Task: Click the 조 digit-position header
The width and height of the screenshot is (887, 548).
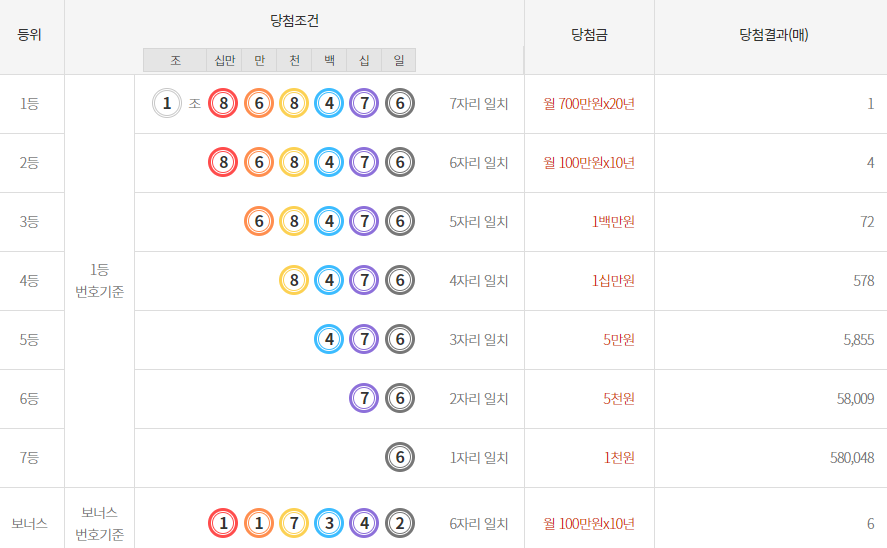Action: tap(175, 60)
